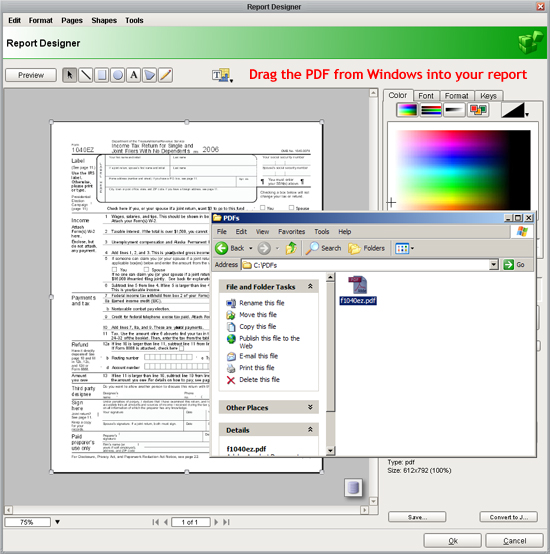Image resolution: width=550 pixels, height=554 pixels.
Task: Open the zoom percentage dropdown arrow
Action: 58,522
